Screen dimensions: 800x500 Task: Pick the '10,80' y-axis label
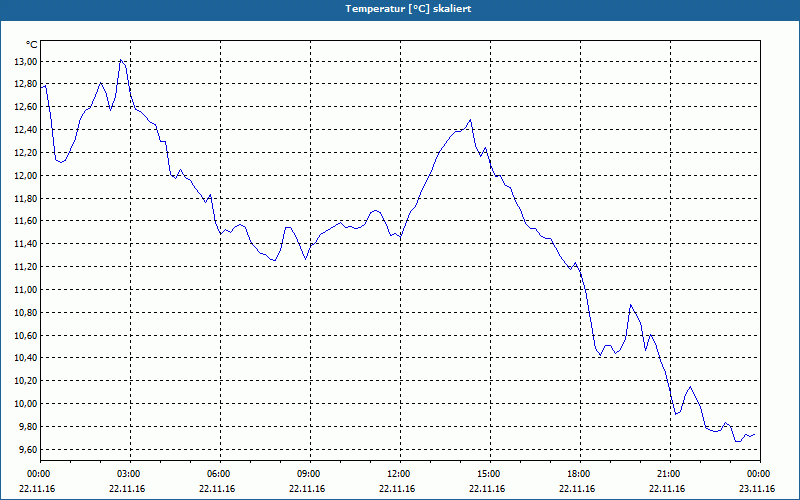[x=27, y=313]
